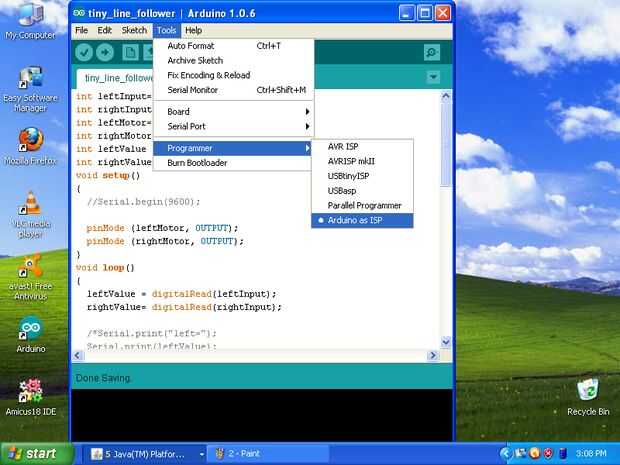This screenshot has width=620, height=465.
Task: Select AVR ISP programmer
Action: coord(362,147)
